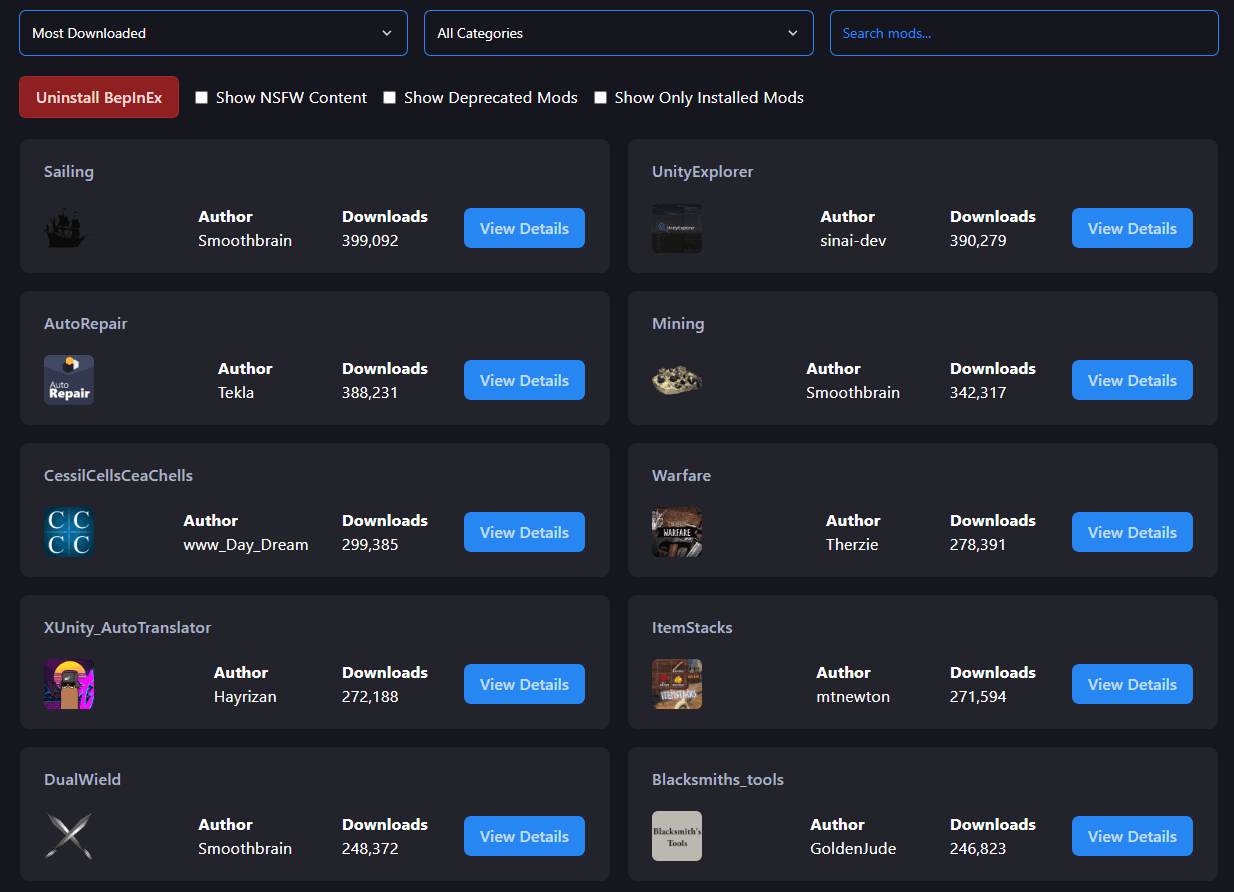The image size is (1234, 892).
Task: Click the AutoRepair mod title
Action: [x=86, y=324]
